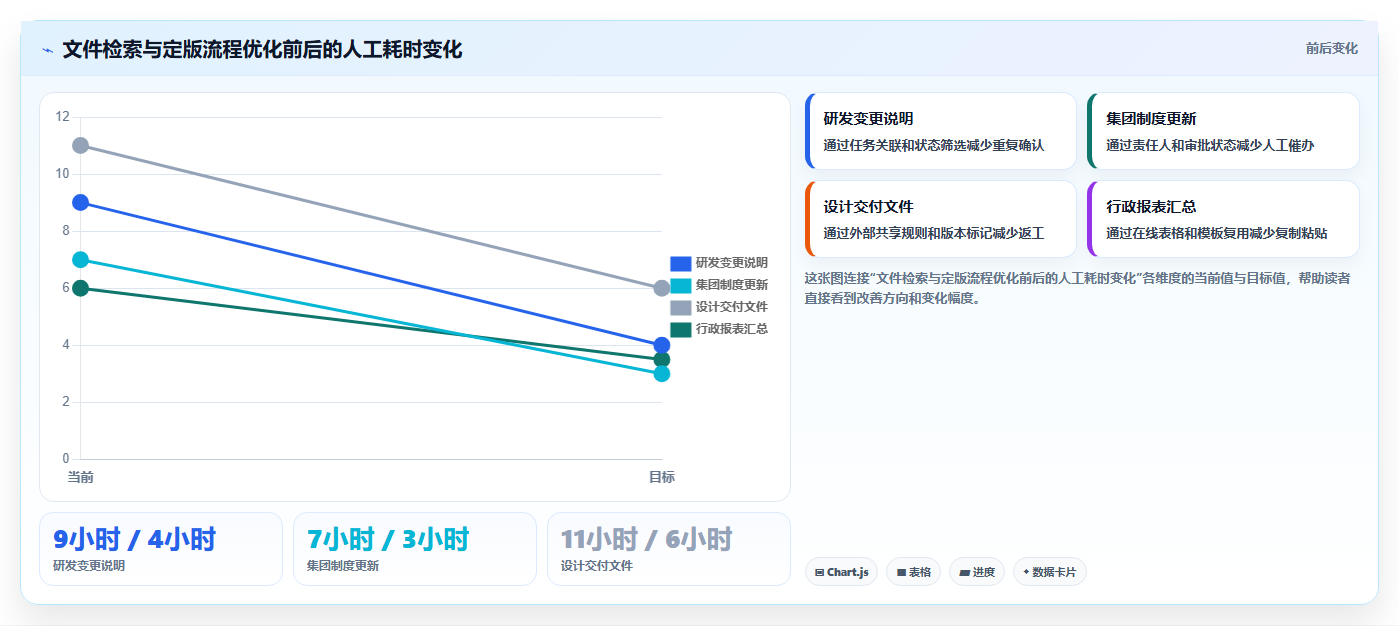Viewport: 1399px width, 626px height.
Task: Click the text 通过责任人和审批状态减少人工催办
Action: [x=1209, y=145]
